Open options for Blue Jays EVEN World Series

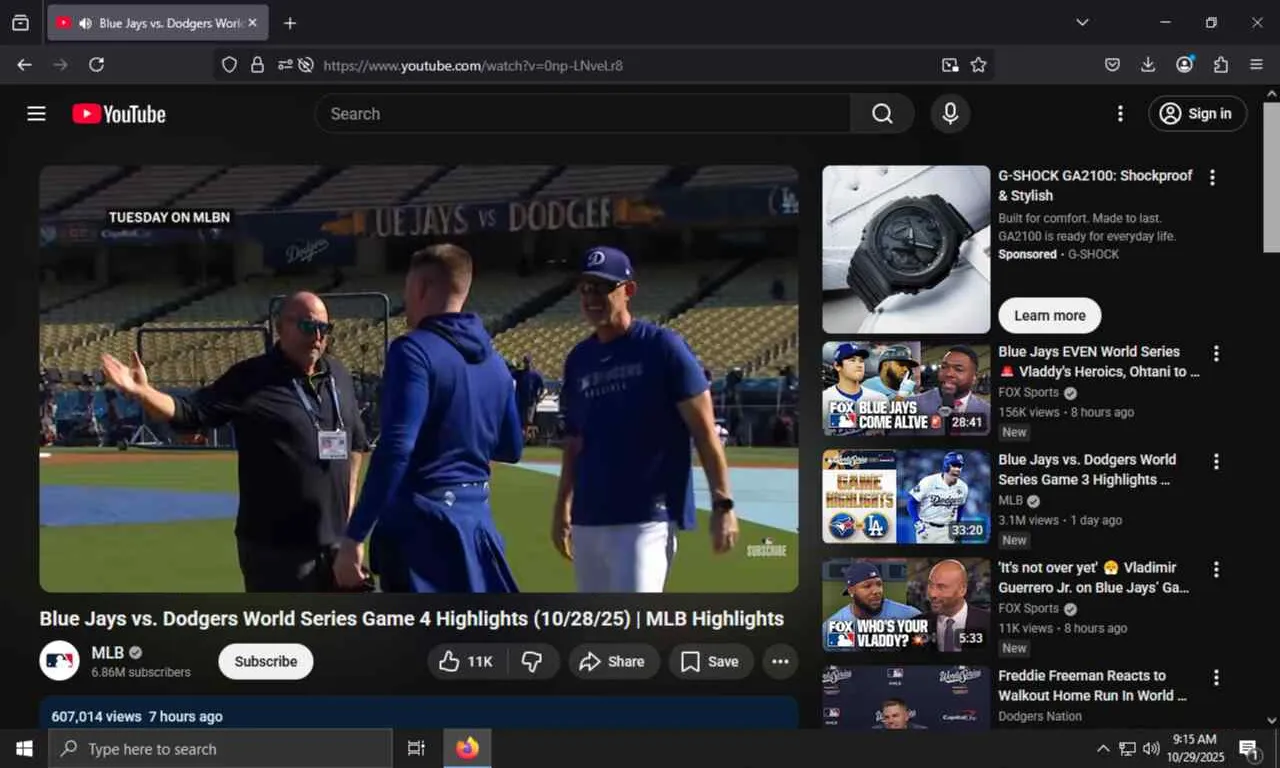[1216, 353]
